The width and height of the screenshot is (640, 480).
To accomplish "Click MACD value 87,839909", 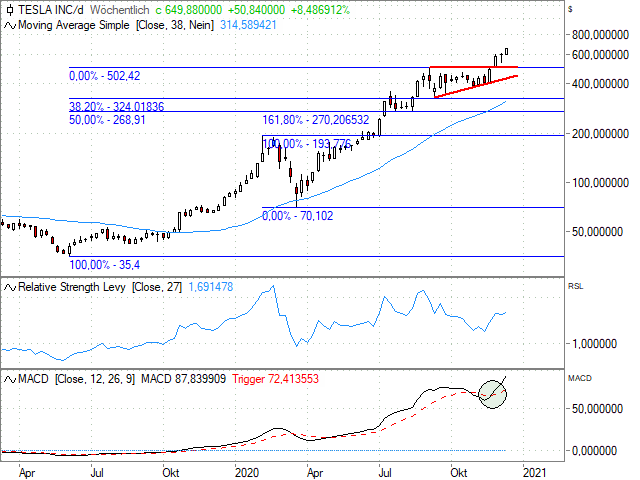I will 183,379.
